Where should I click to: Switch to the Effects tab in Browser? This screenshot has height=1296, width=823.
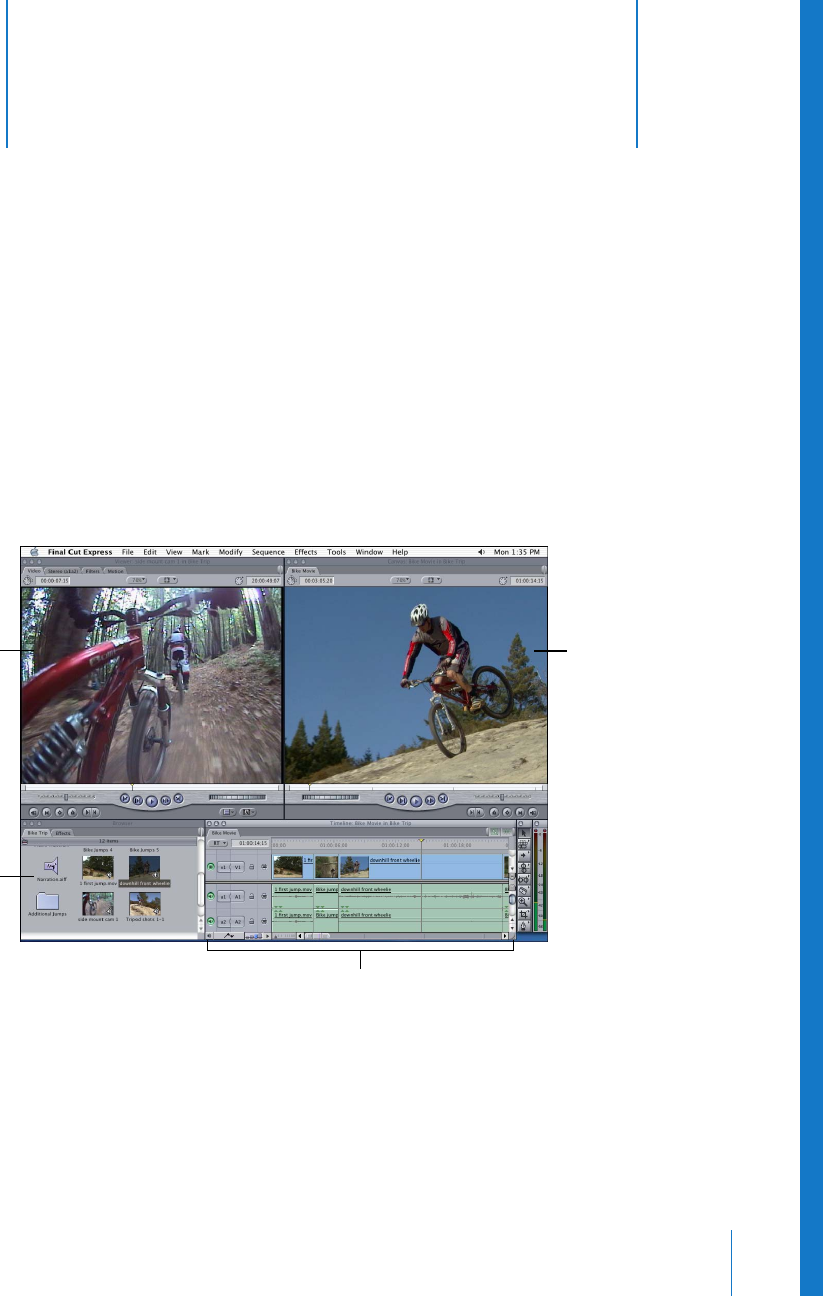pyautogui.click(x=62, y=832)
